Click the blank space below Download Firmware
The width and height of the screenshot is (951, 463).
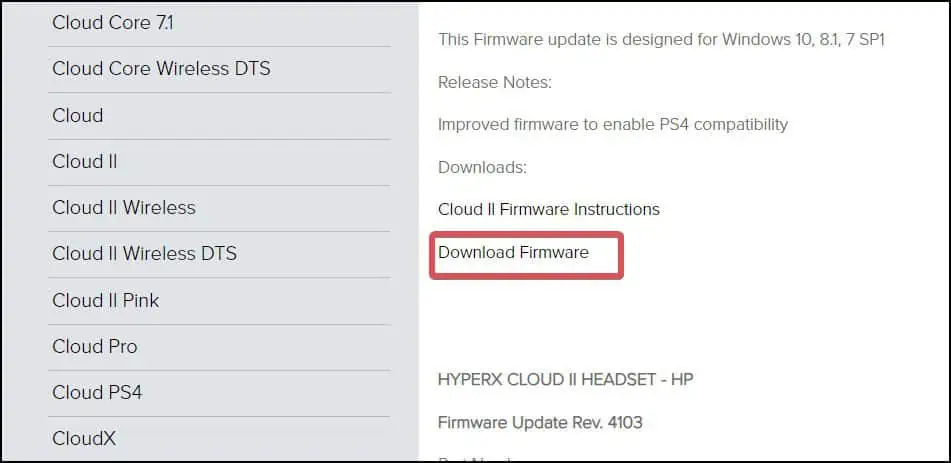coord(600,320)
